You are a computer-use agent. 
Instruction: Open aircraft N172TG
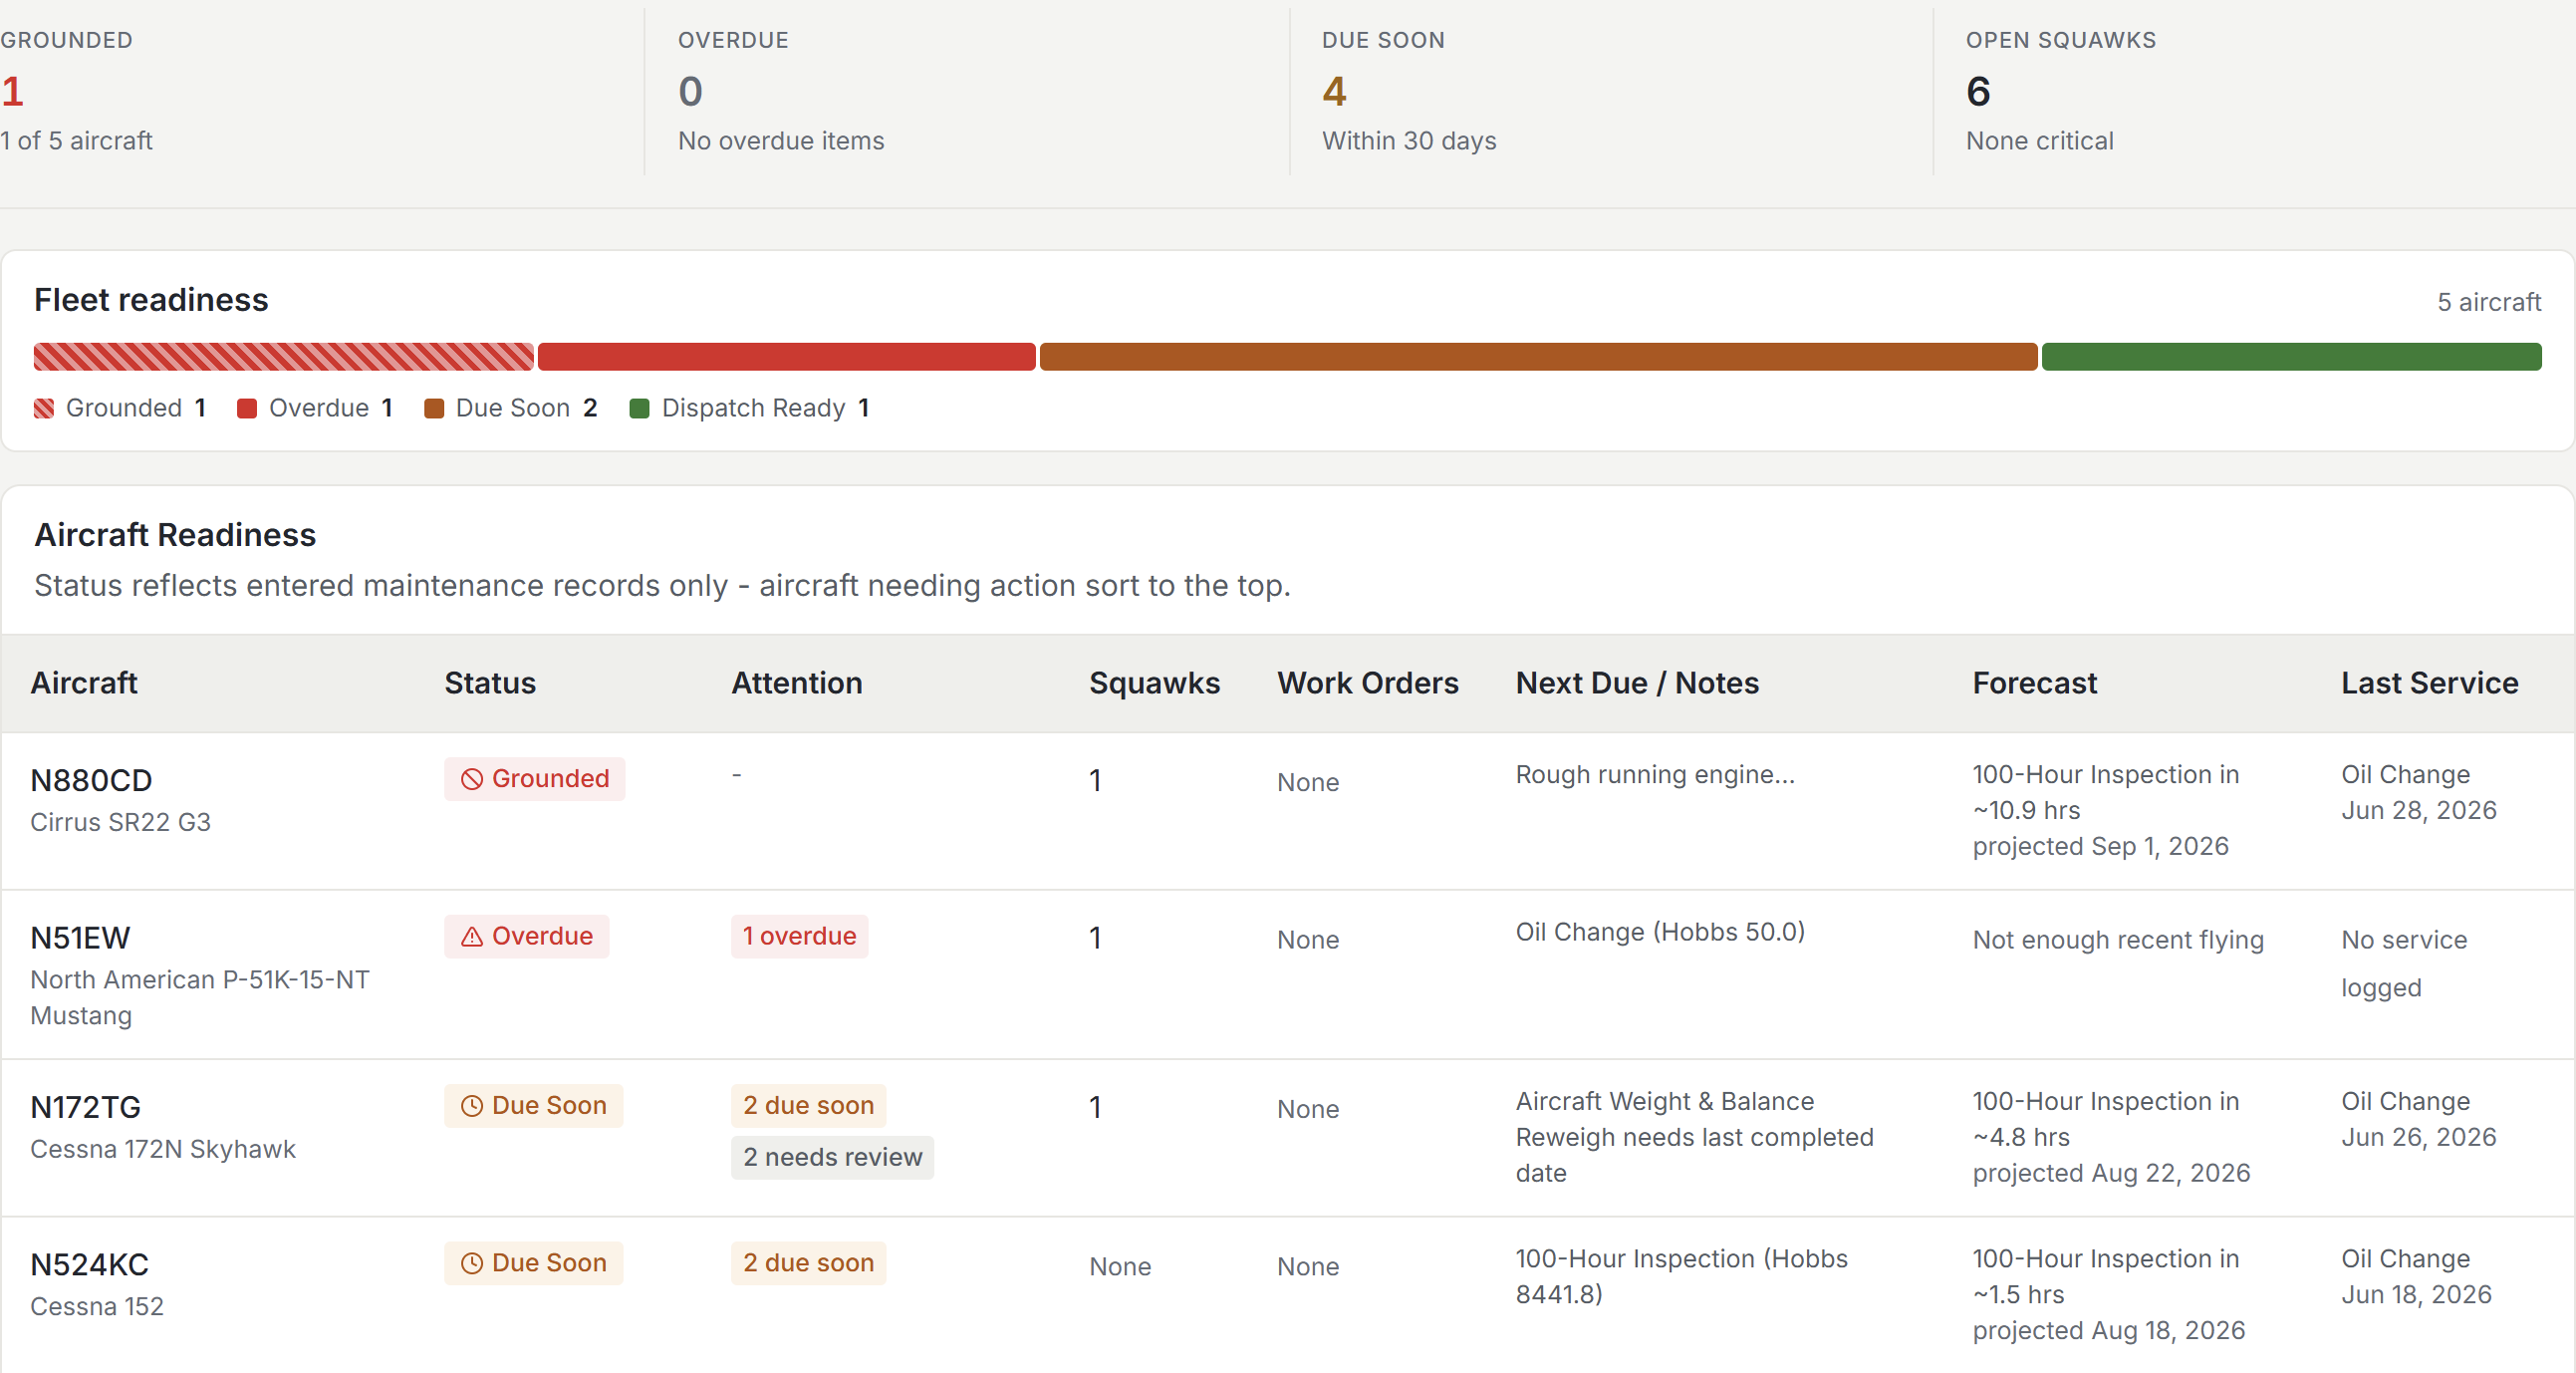pos(86,1108)
